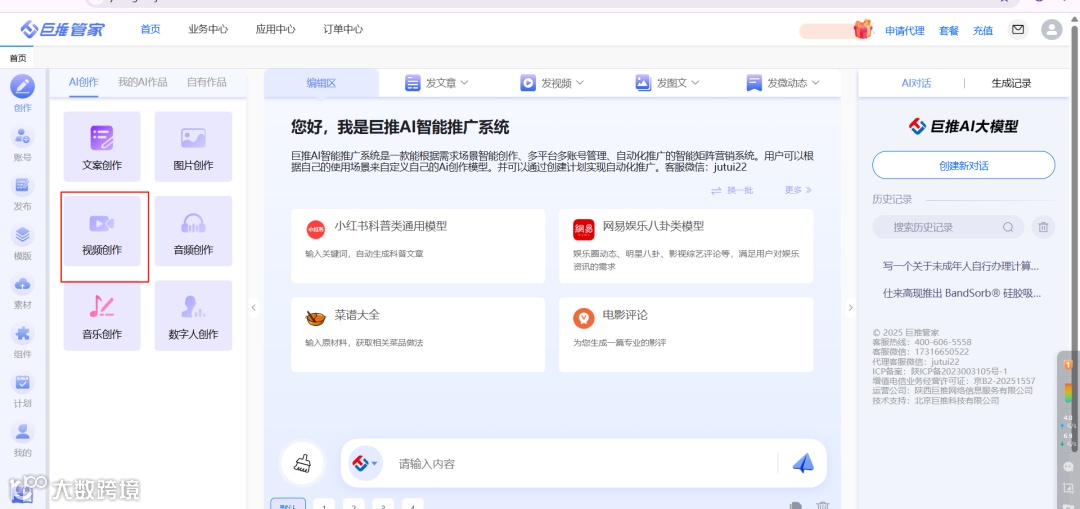Open the mail messages icon in header

(x=1017, y=30)
